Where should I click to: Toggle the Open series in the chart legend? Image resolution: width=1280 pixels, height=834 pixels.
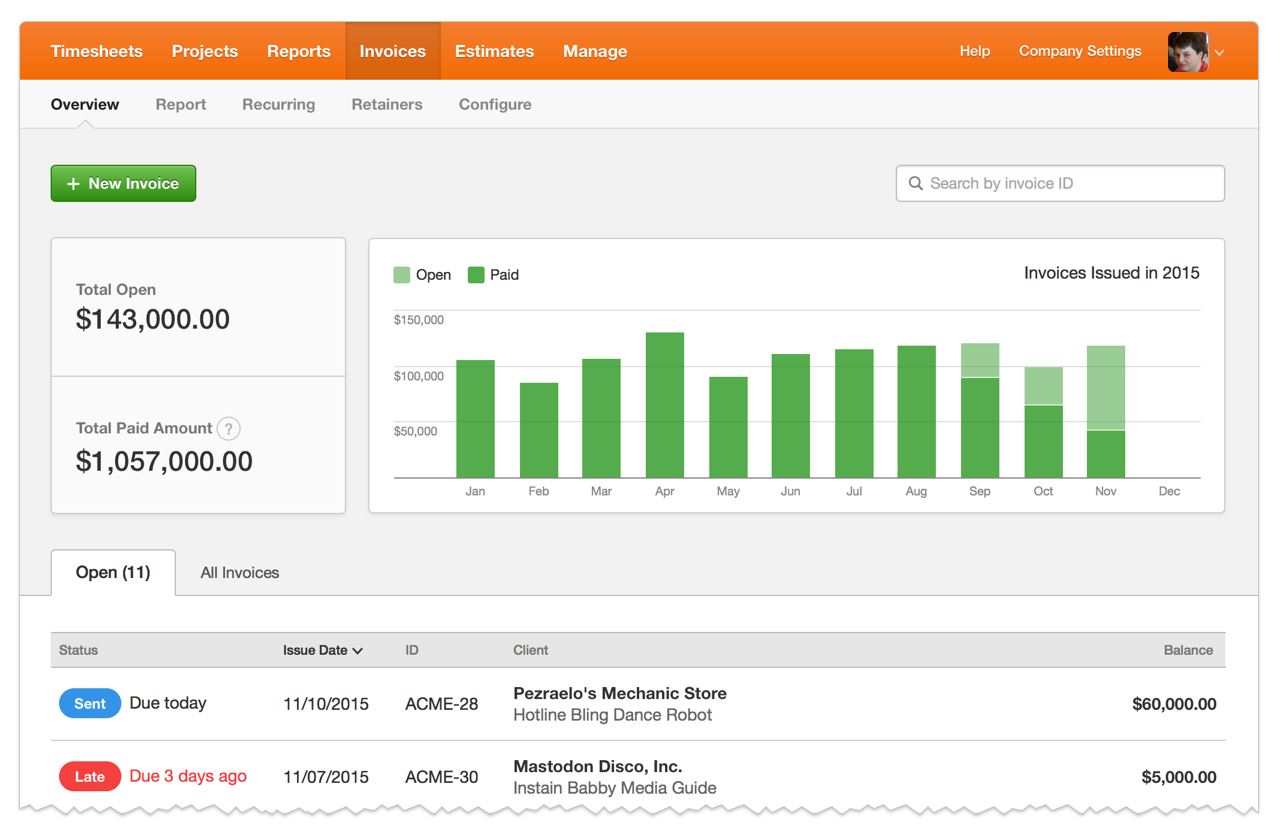(422, 274)
